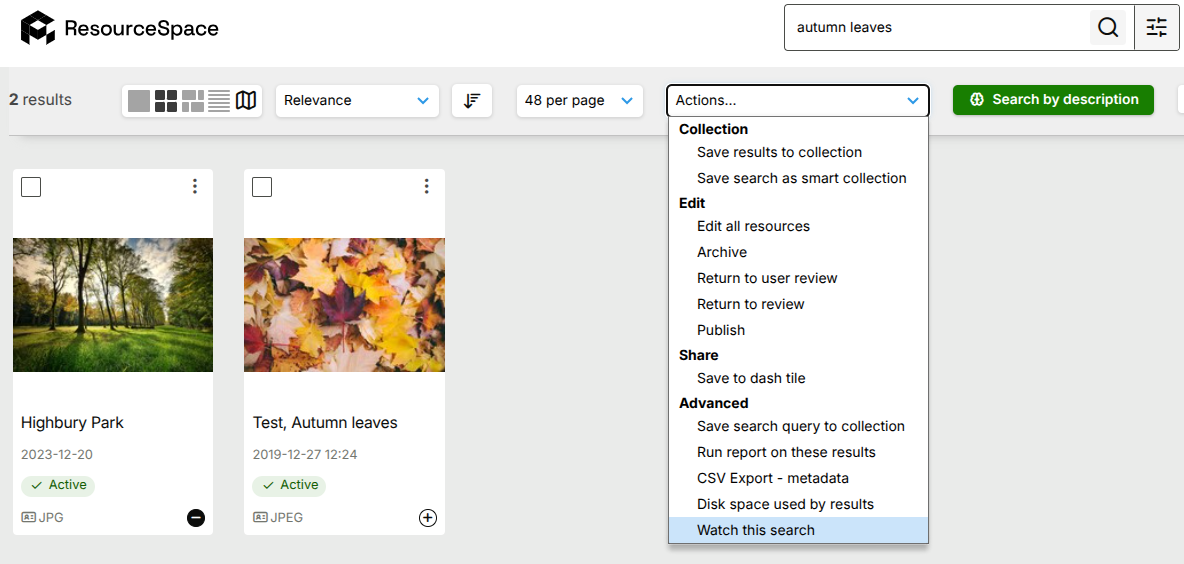Click Search by description button
This screenshot has height=564, width=1184.
tap(1053, 100)
